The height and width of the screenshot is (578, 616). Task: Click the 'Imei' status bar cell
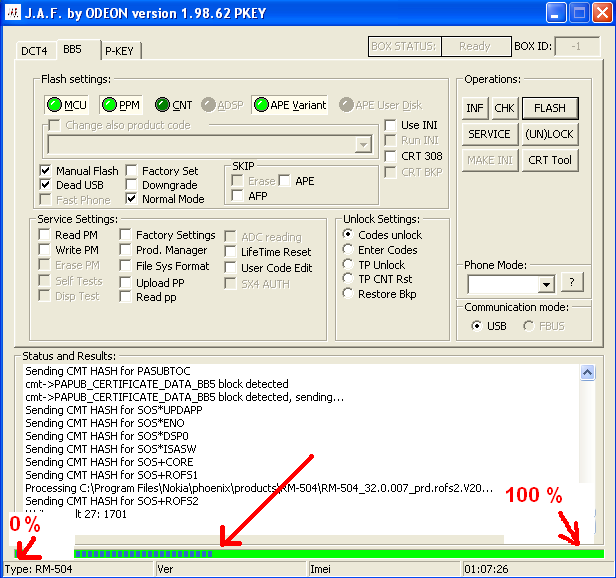point(383,569)
